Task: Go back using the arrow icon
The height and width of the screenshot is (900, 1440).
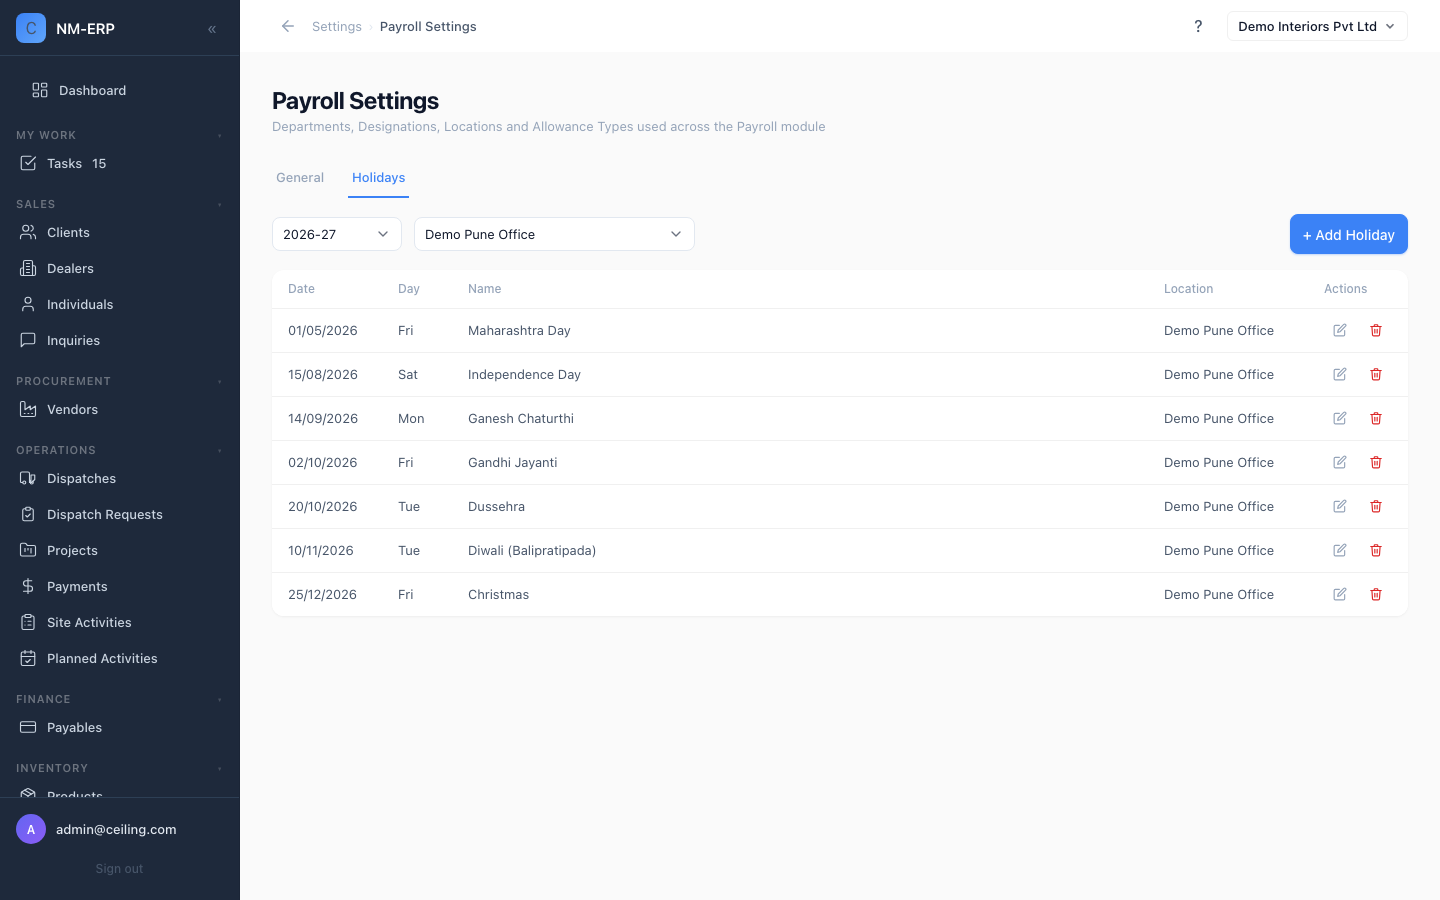Action: [288, 26]
